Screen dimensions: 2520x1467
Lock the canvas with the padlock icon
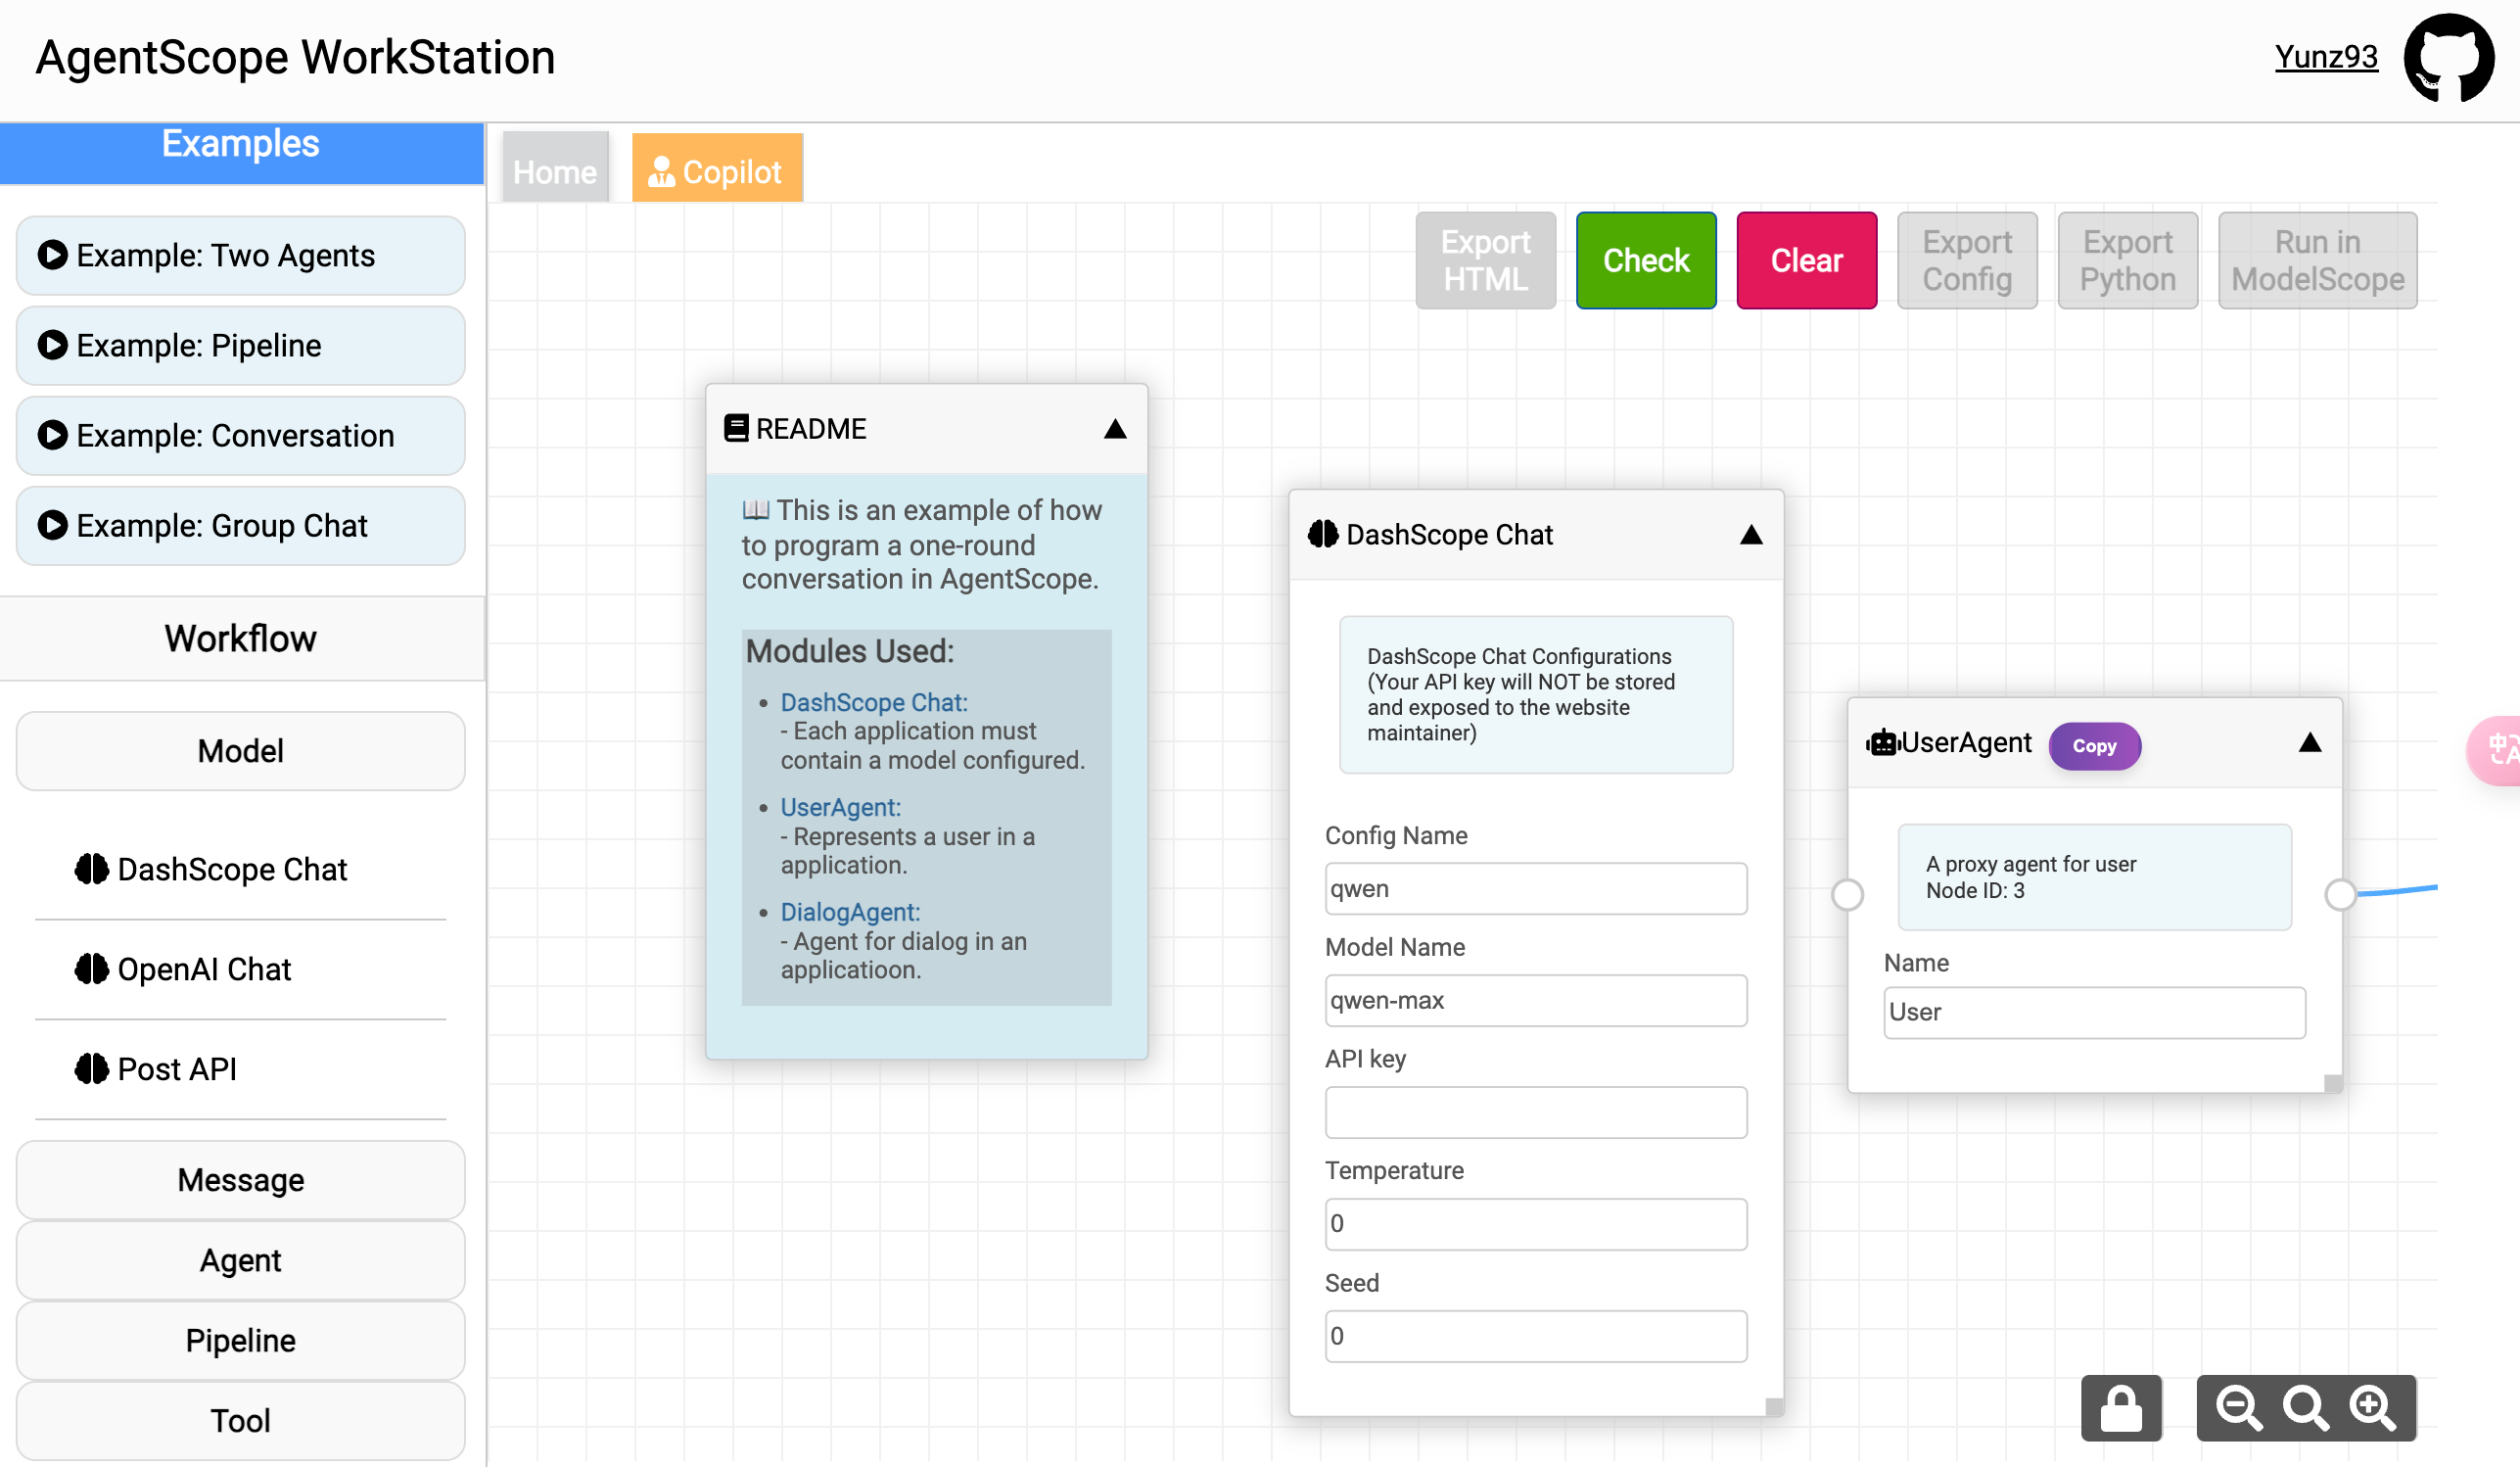[2121, 1407]
